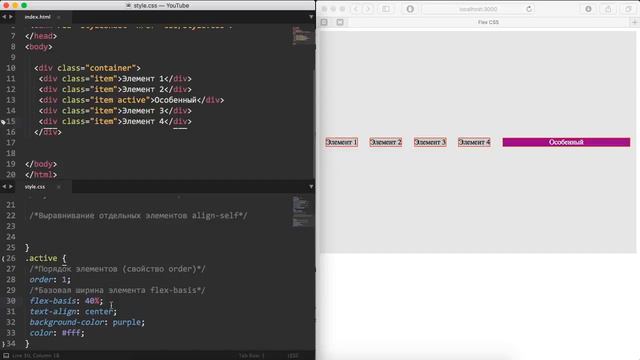640x360 pixels.
Task: Click the Элемент 2 text in code
Action: coord(142,89)
